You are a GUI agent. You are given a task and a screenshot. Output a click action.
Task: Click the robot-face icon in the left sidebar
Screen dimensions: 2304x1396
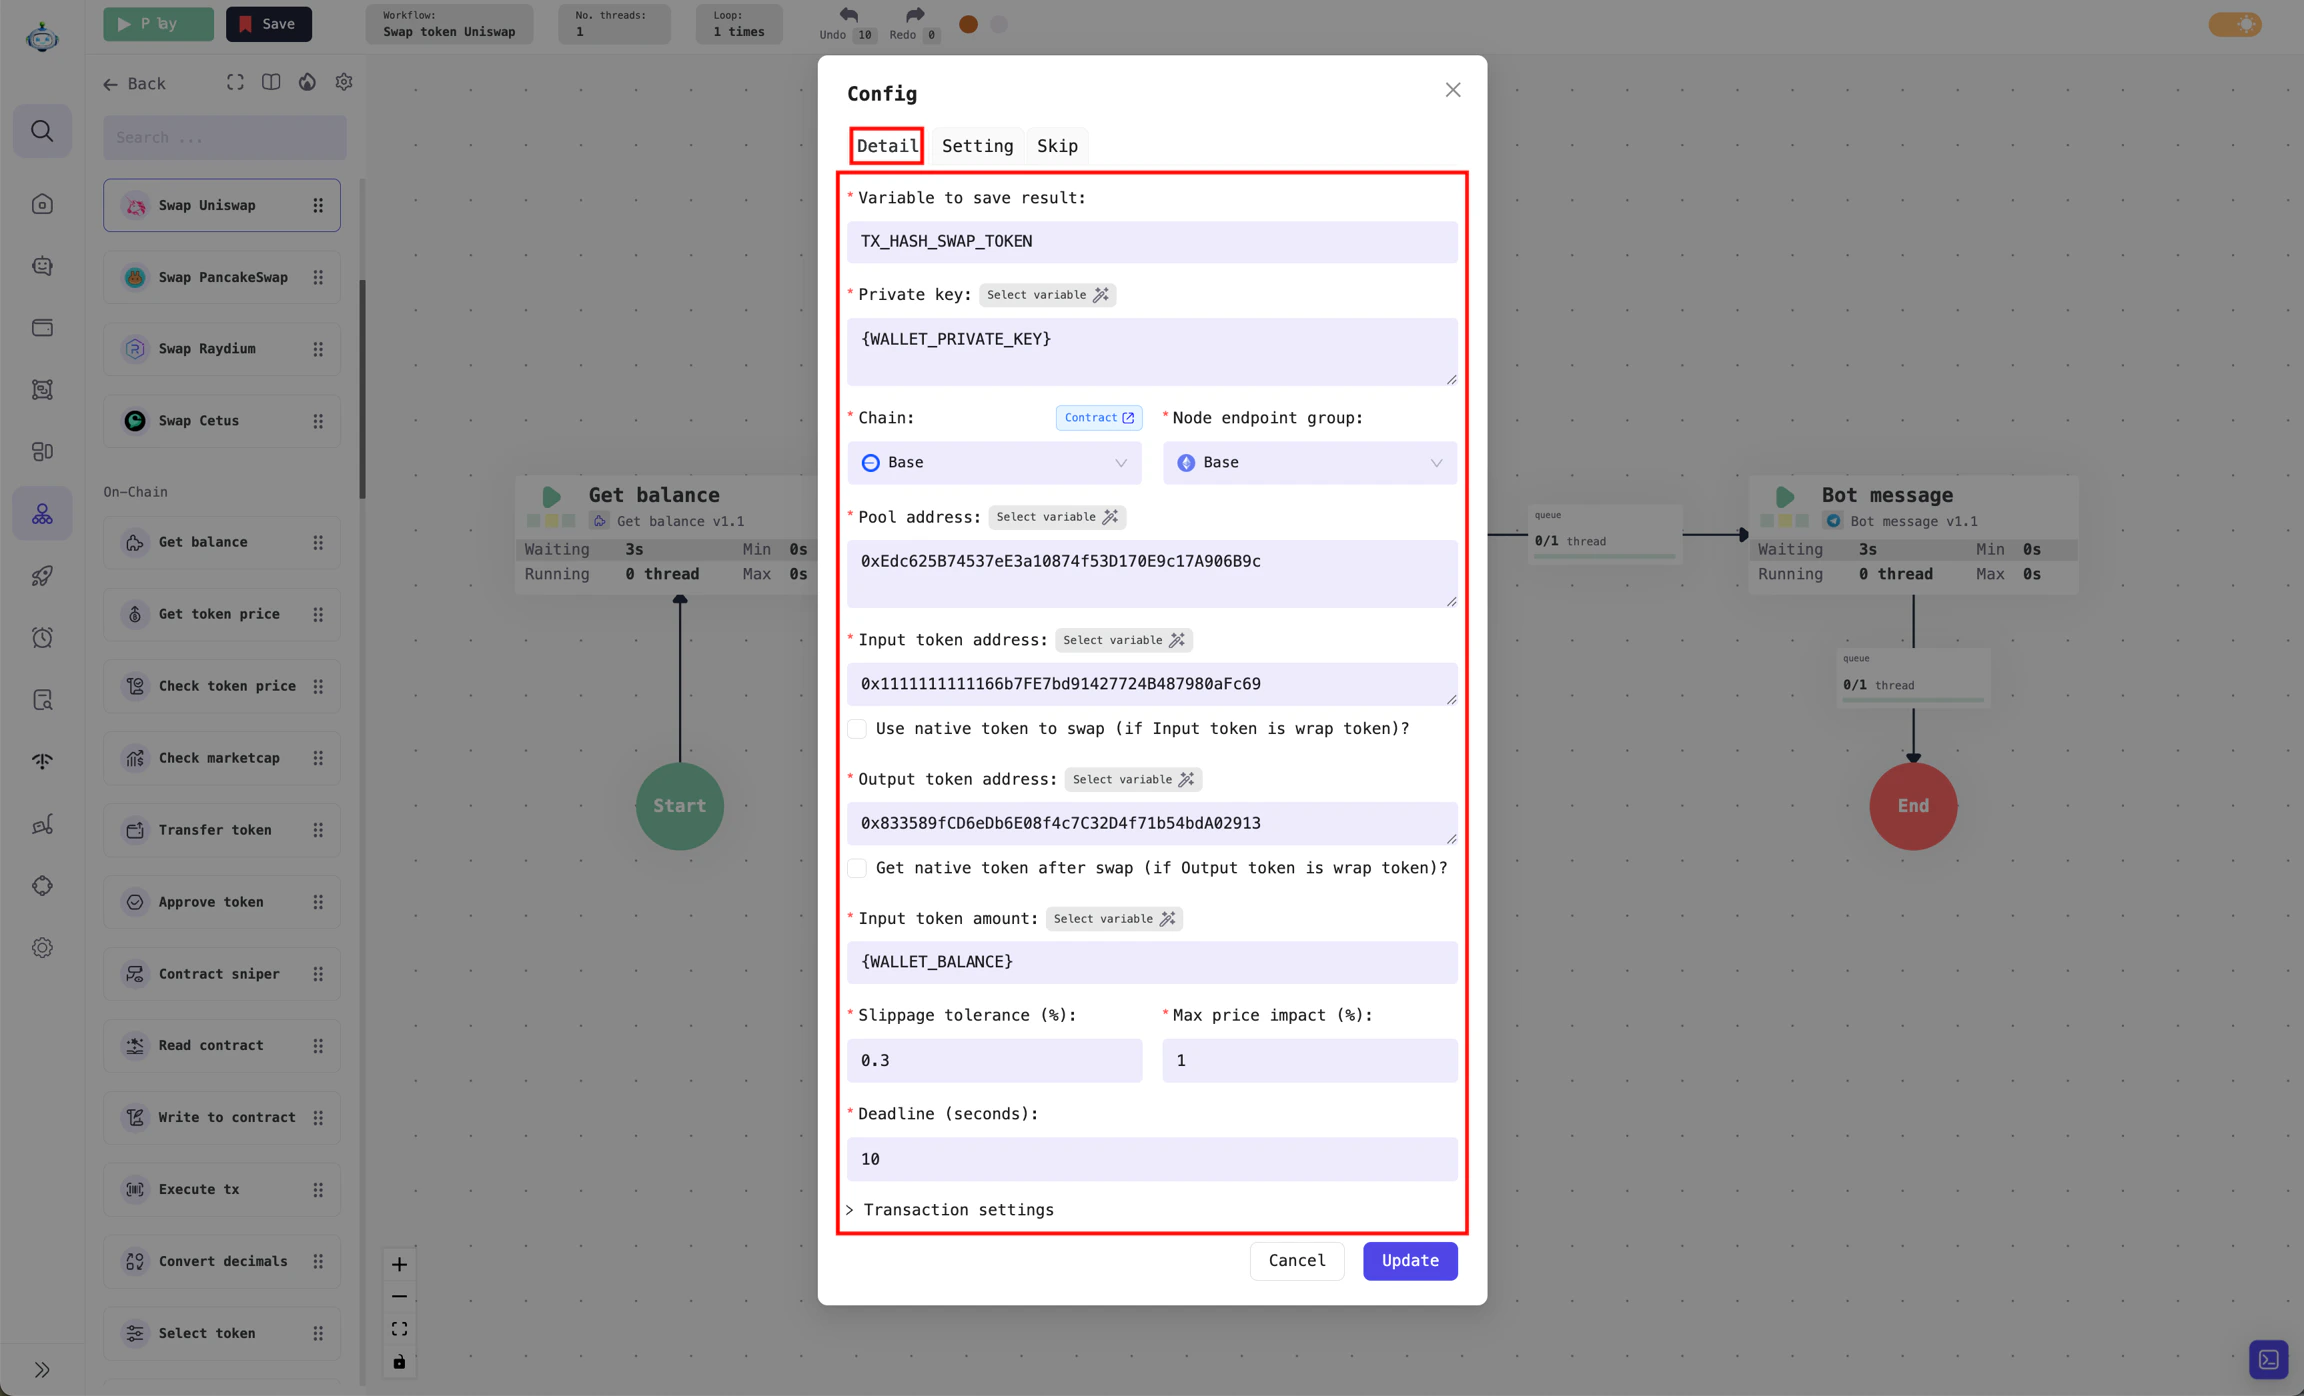pos(42,266)
